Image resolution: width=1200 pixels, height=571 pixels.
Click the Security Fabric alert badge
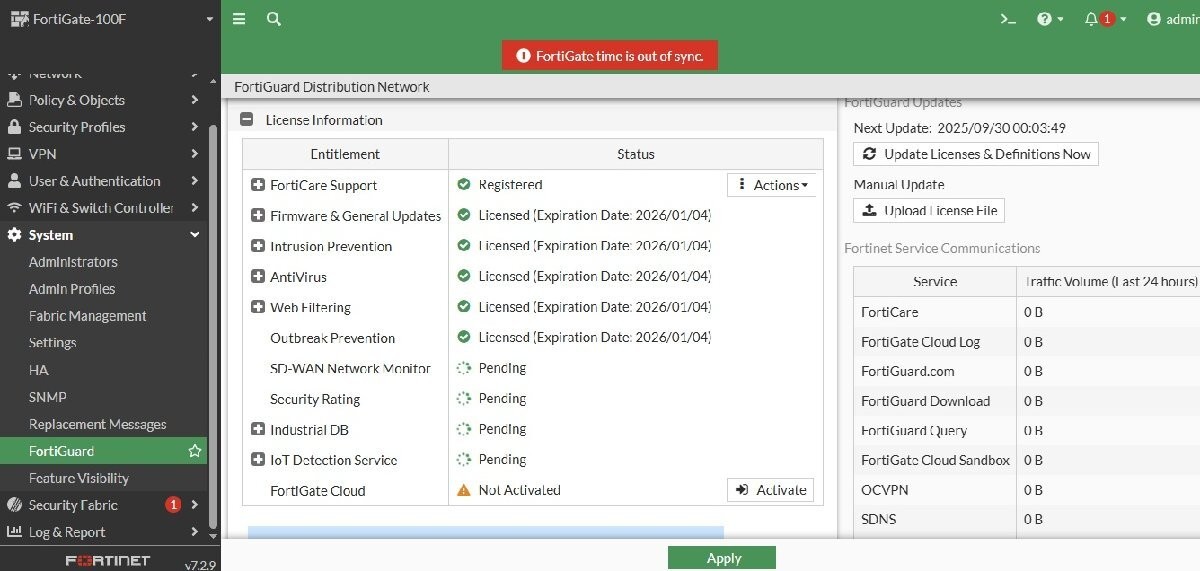pos(172,505)
